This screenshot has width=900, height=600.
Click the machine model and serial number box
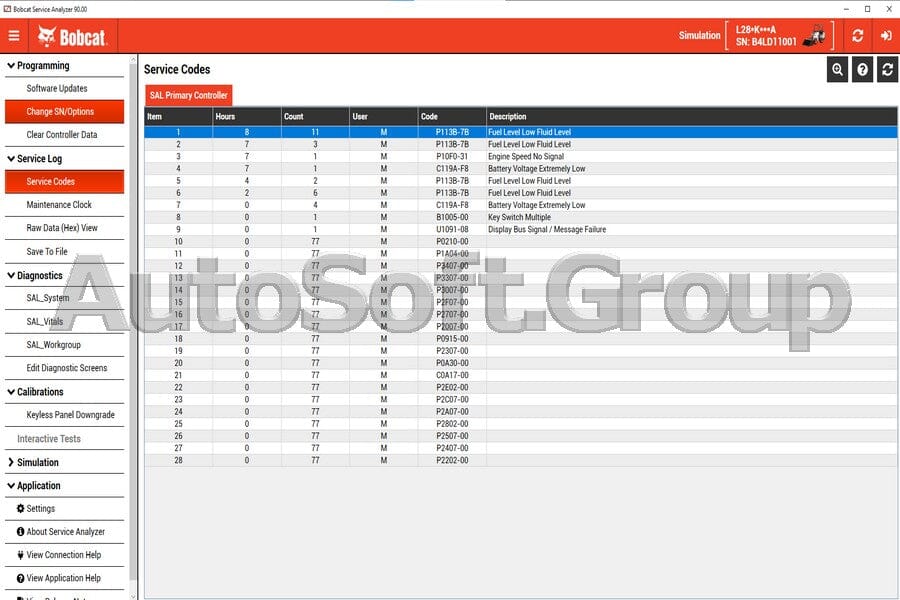[x=779, y=36]
